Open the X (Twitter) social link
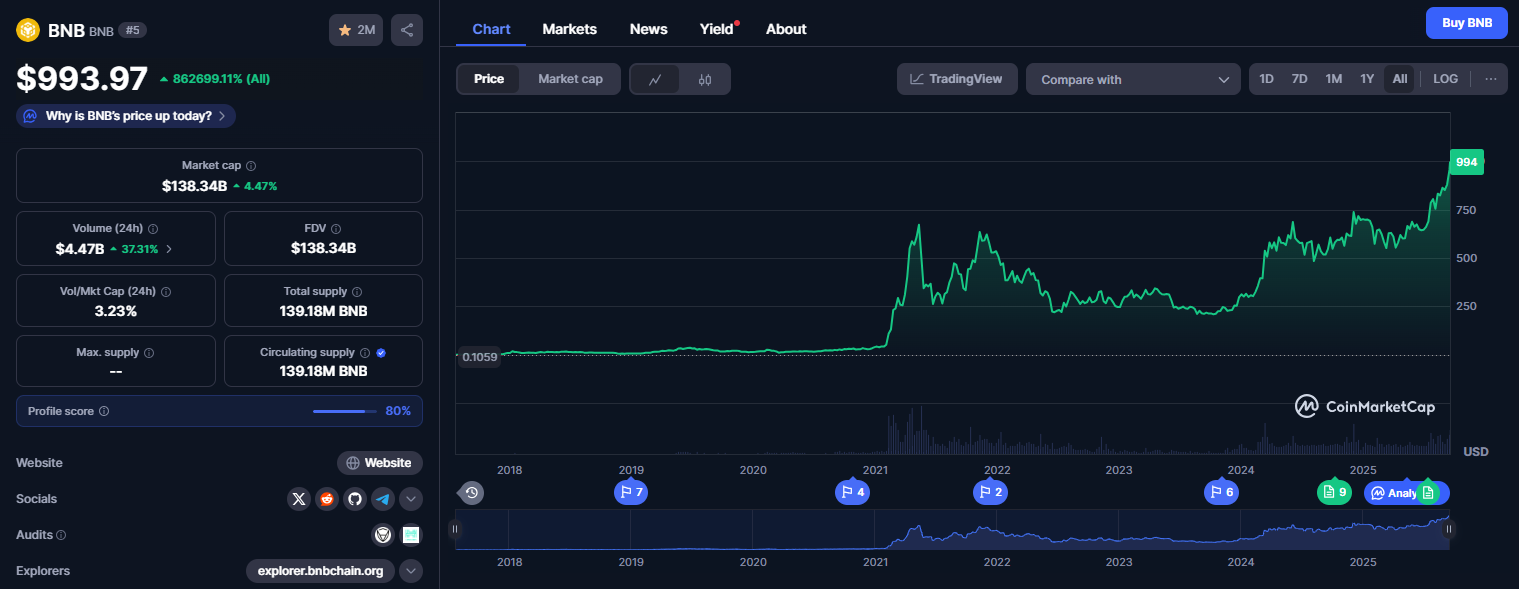Screen dimensions: 1519x589 point(298,499)
